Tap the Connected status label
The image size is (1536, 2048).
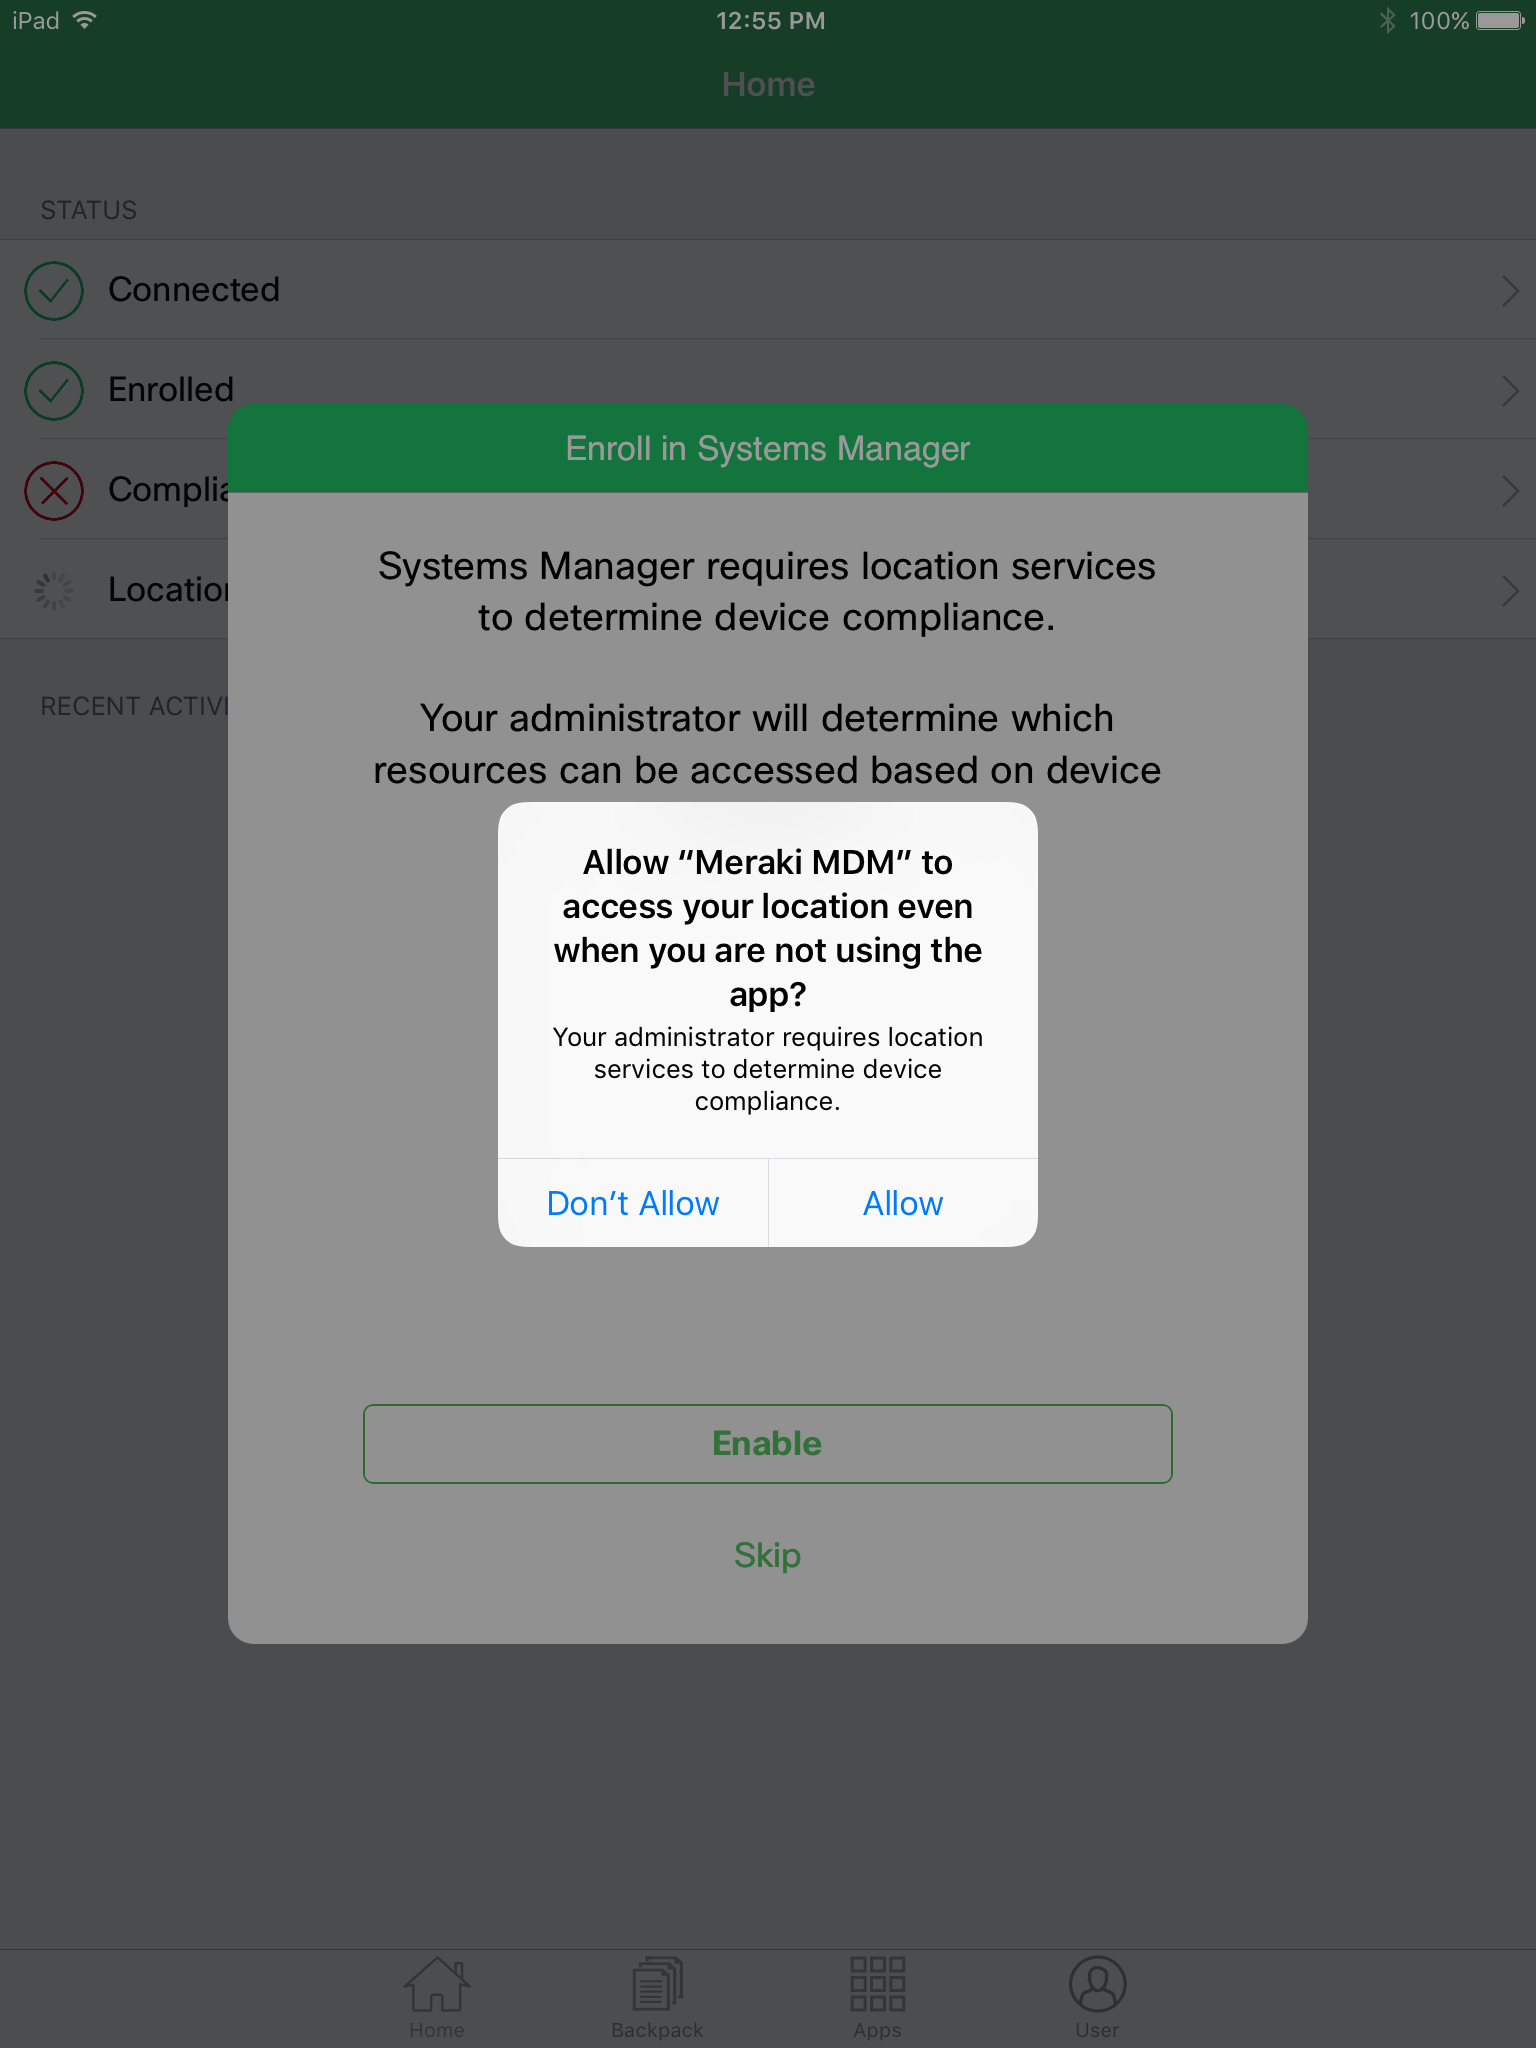click(194, 290)
